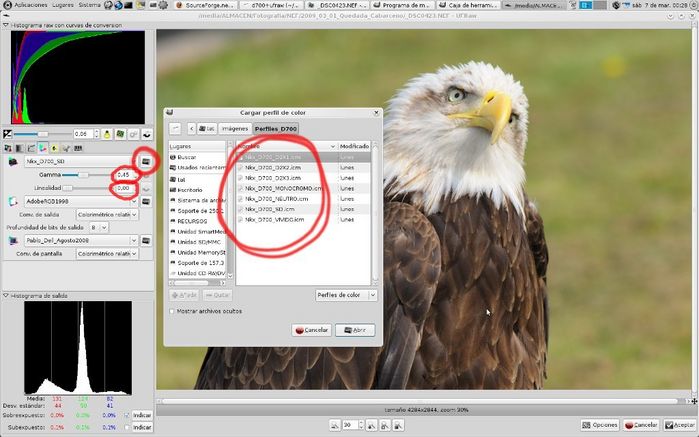Click the exposure compensation slider
699x437 pixels.
43,134
